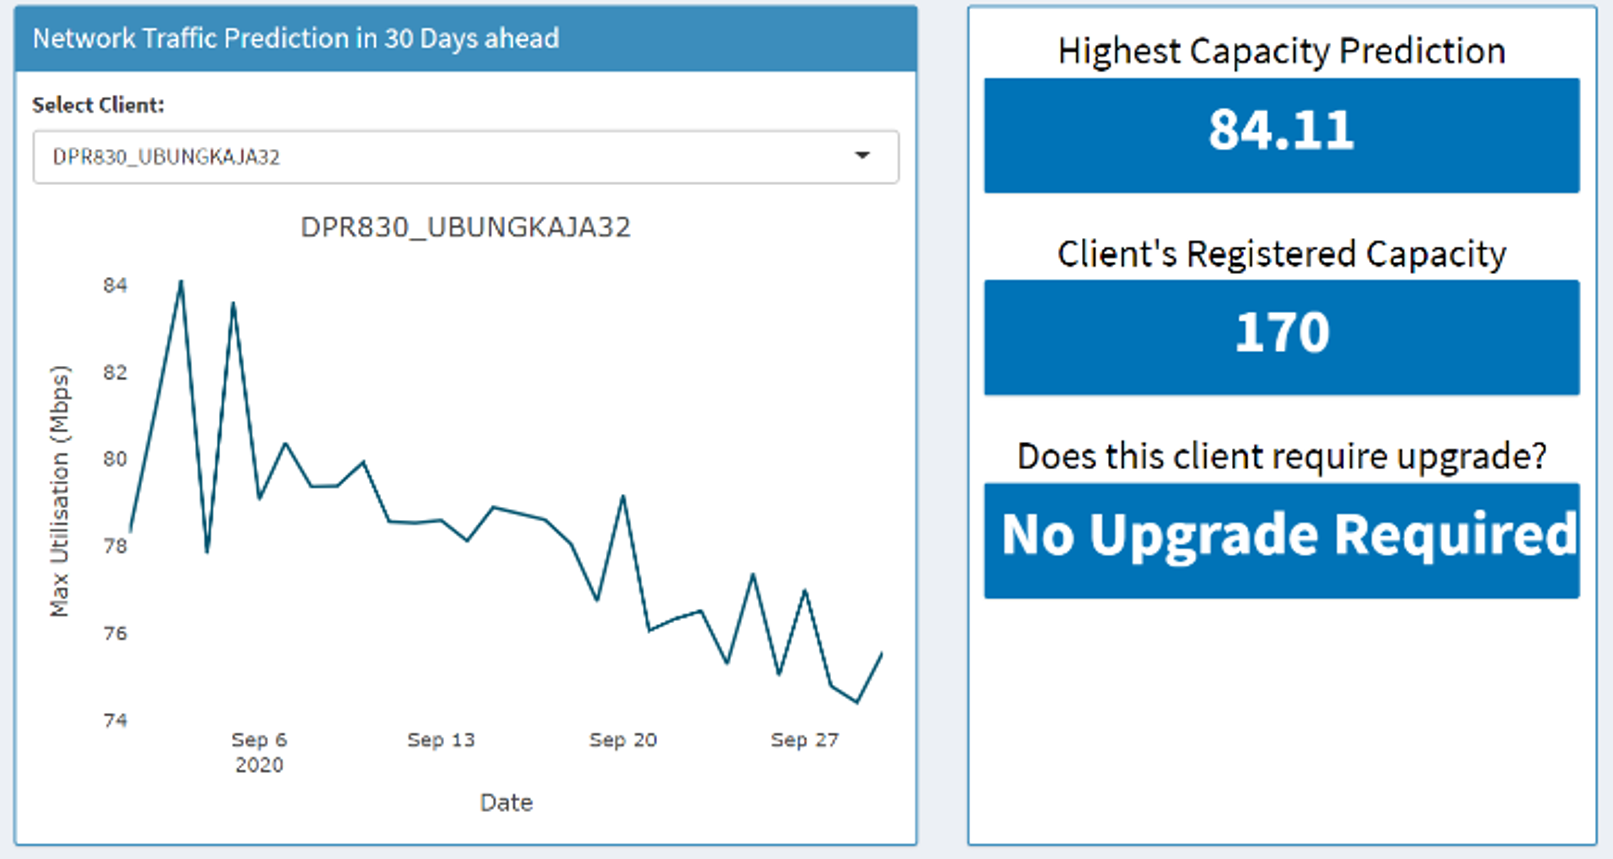Click the Sep 20 x-axis label

point(623,740)
